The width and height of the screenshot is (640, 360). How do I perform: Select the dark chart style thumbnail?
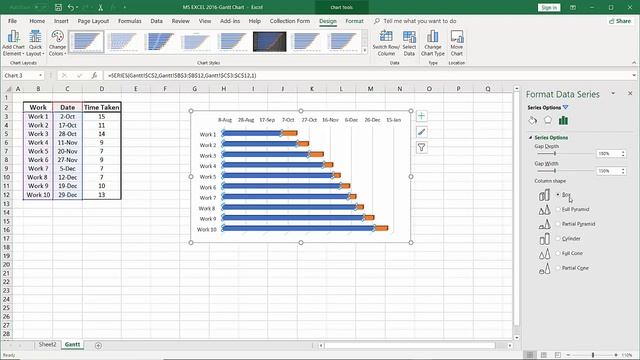269,42
